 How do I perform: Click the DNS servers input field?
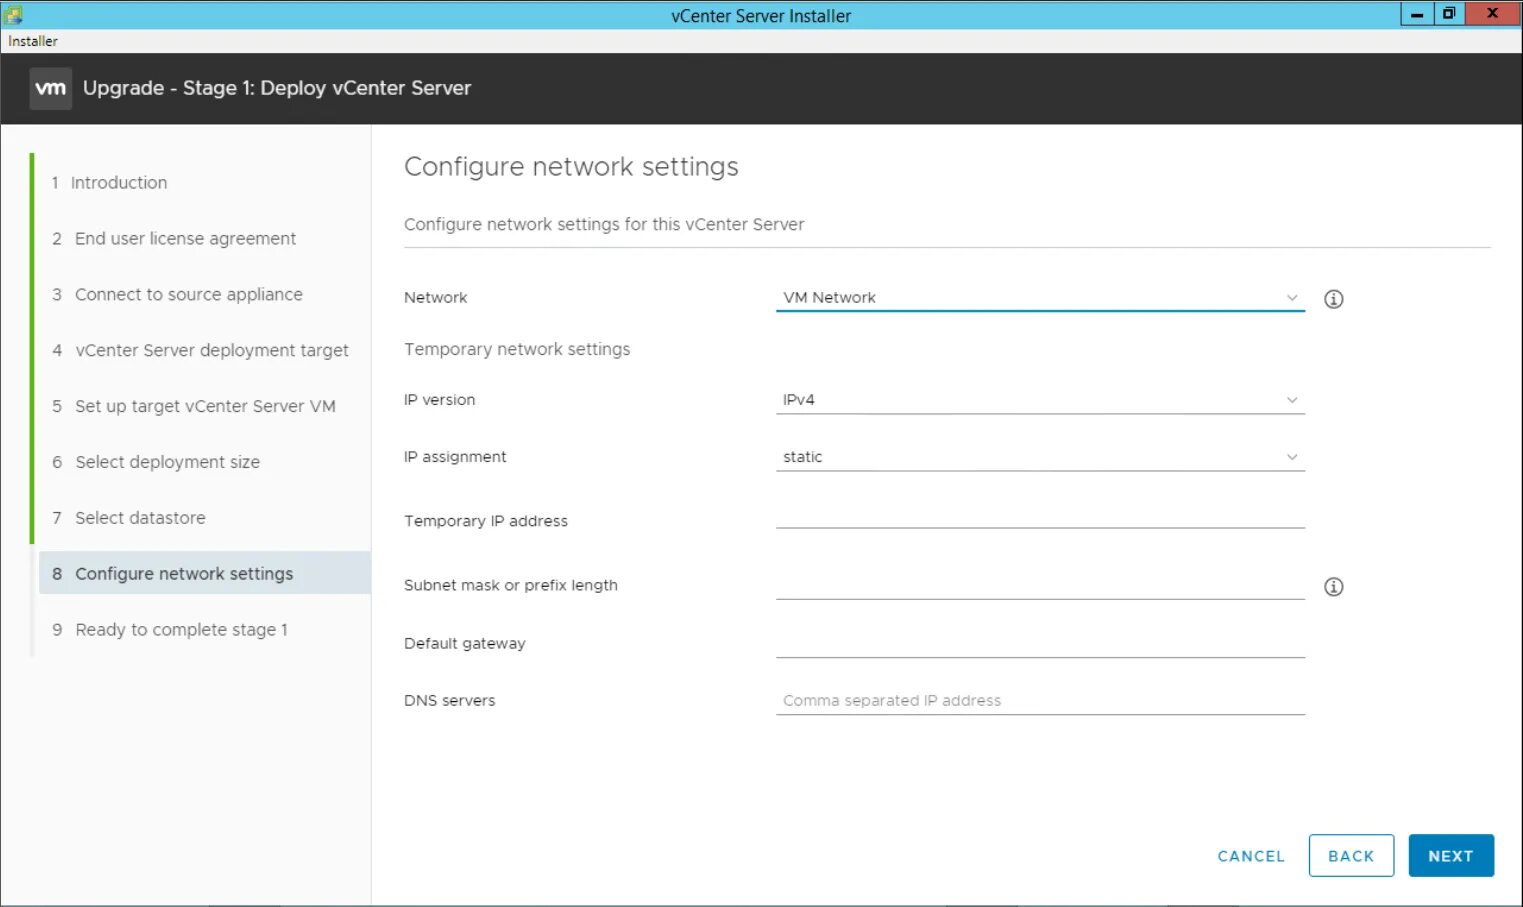pos(1040,701)
